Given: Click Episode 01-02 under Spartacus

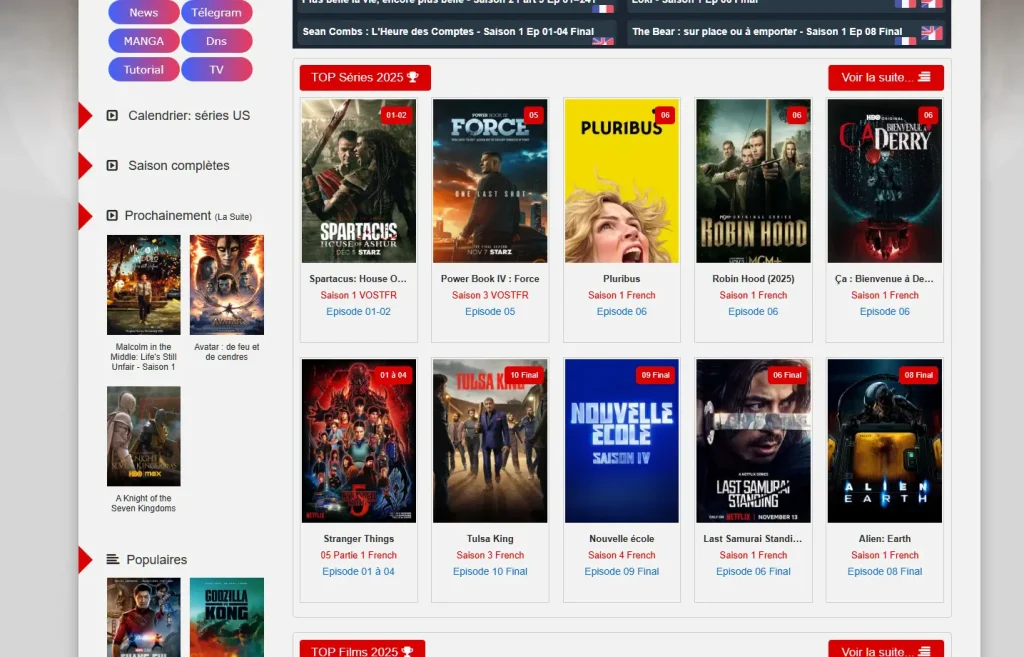Looking at the screenshot, I should [x=359, y=312].
